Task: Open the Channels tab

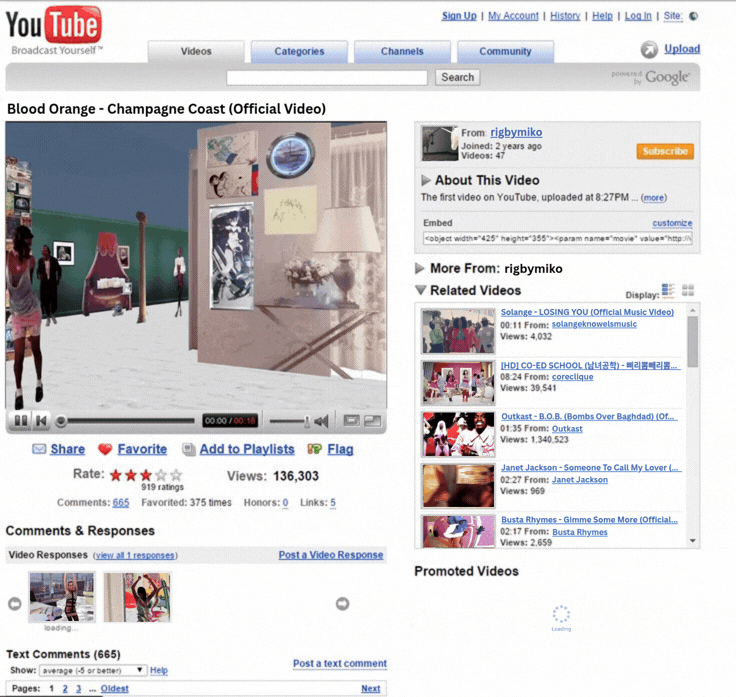Action: (x=402, y=52)
